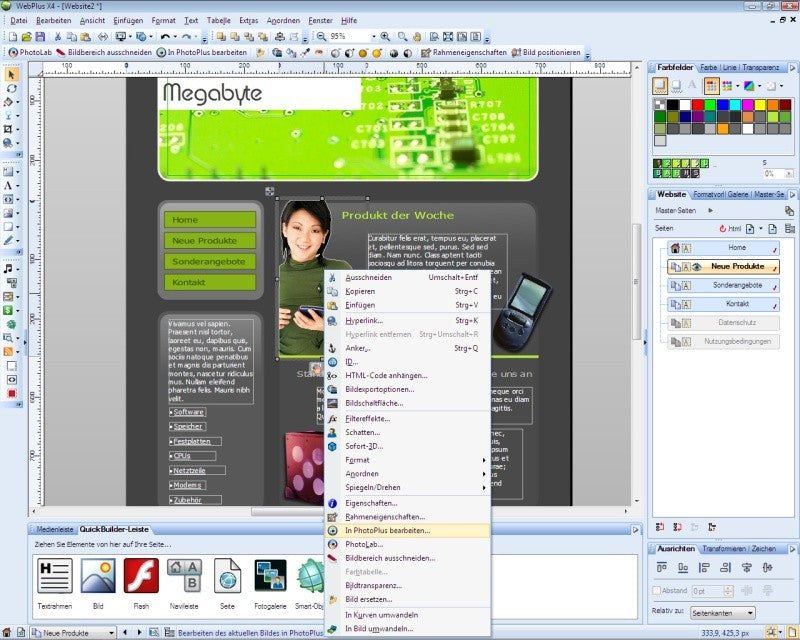Open the add page dropdown arrow in Seiten
The image size is (800, 640).
click(x=761, y=229)
